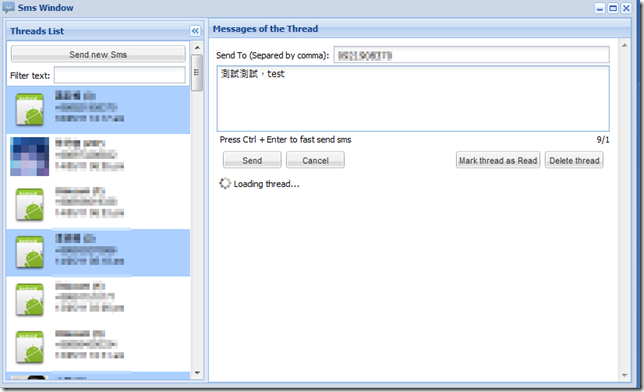The width and height of the screenshot is (644, 392).
Task: Delete the current thread
Action: point(574,160)
